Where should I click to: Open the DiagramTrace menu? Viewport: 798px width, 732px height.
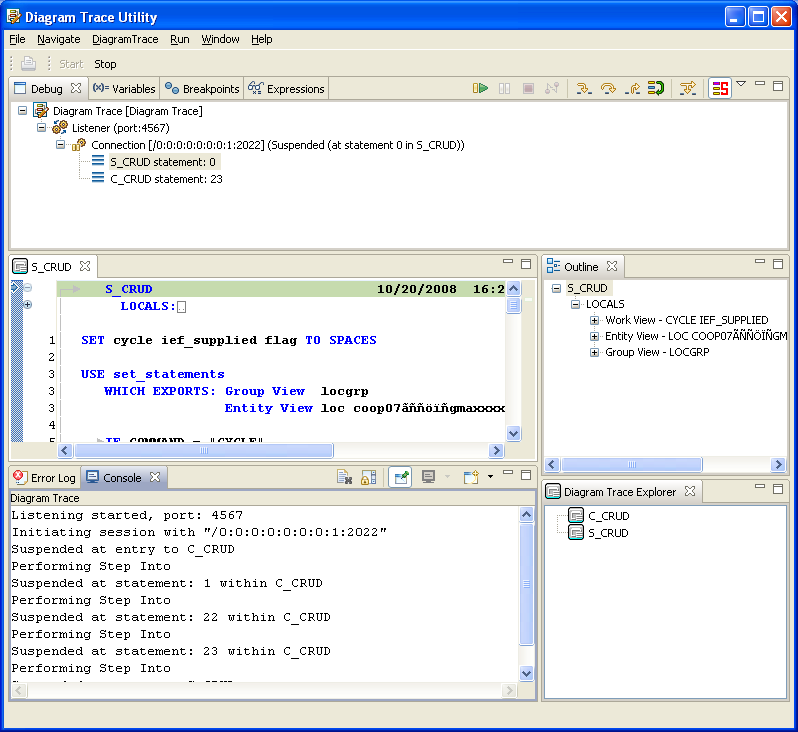click(125, 39)
